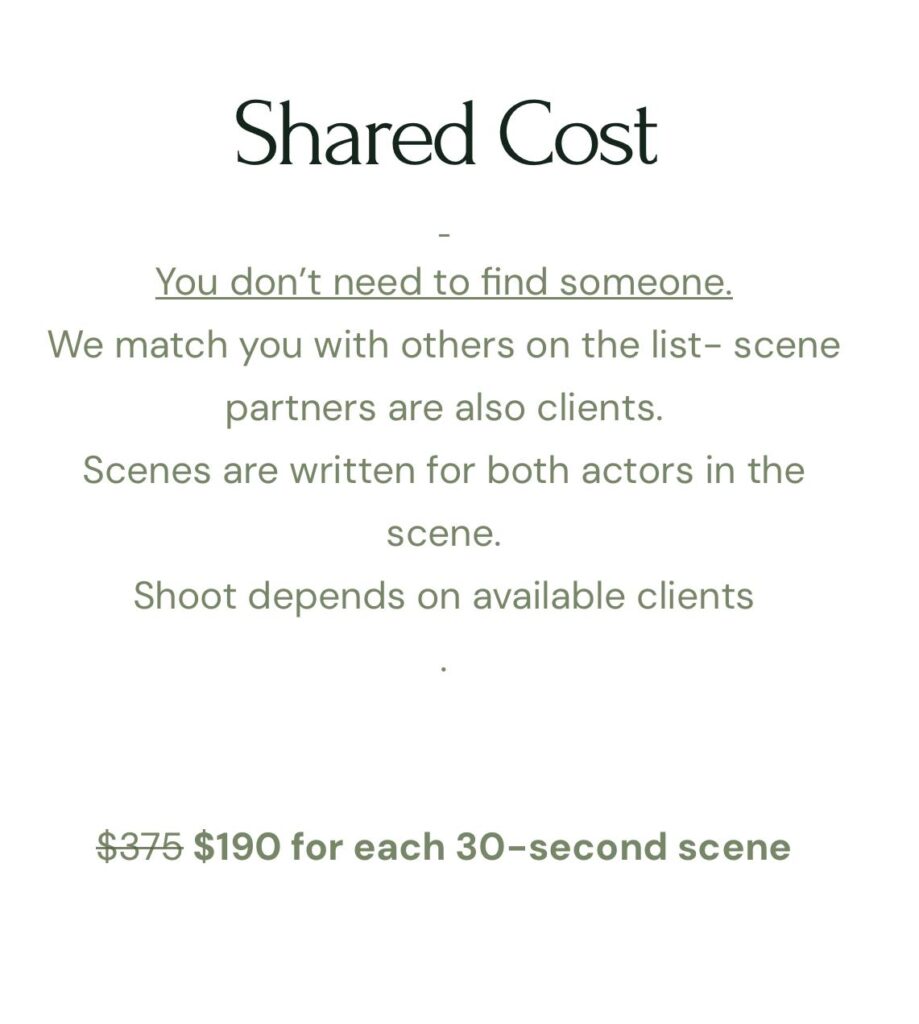Image resolution: width=919 pixels, height=1024 pixels.
Task: Click the word 'Shoot' in the last sentence
Action: (185, 596)
